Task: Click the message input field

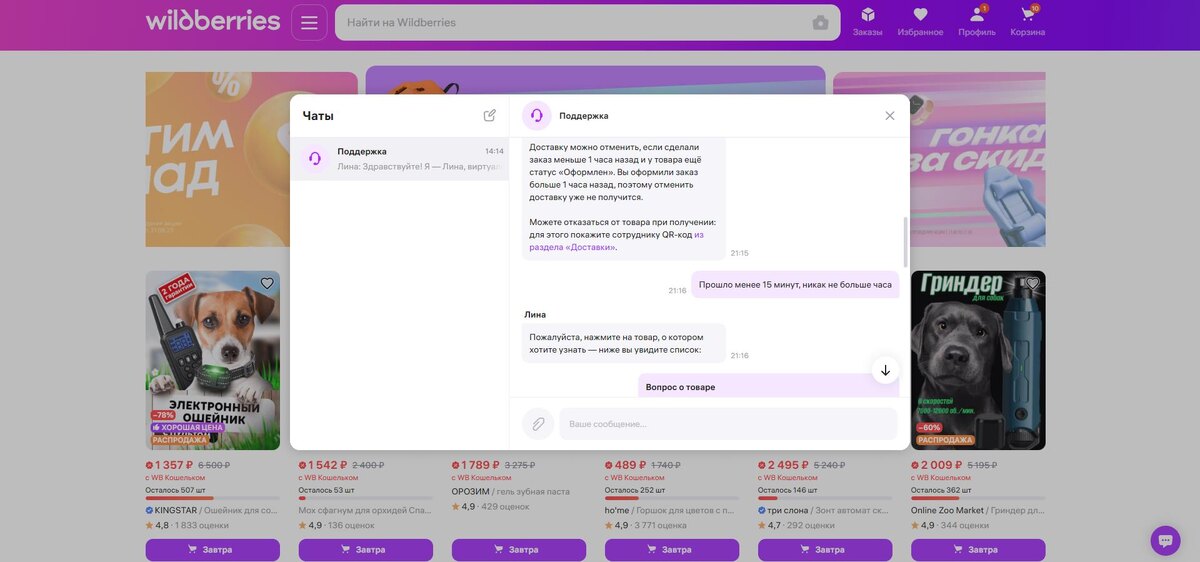Action: (x=728, y=424)
